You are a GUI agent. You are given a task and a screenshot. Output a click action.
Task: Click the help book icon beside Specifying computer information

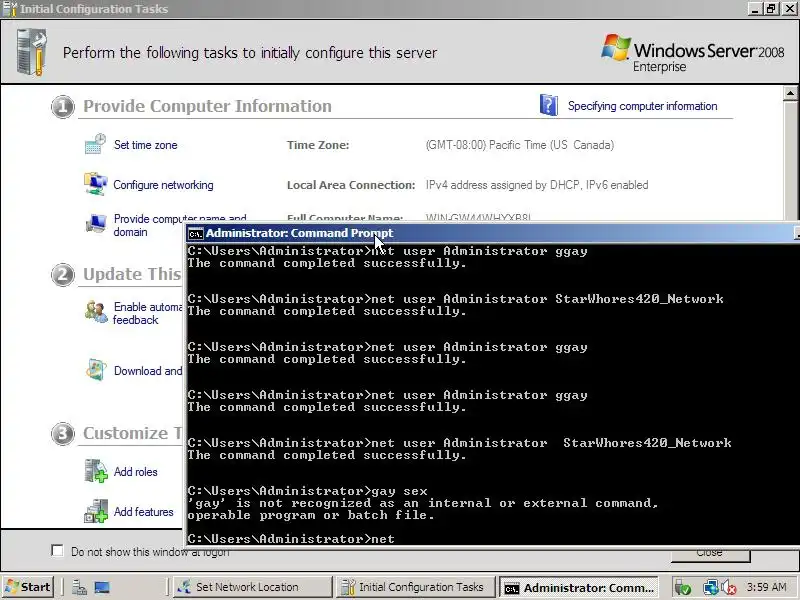(x=549, y=105)
